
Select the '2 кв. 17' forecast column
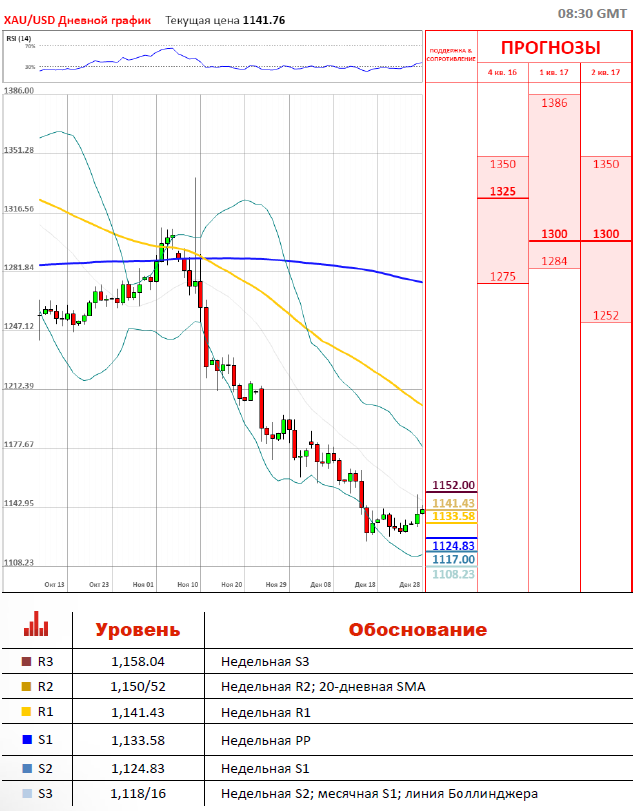(606, 73)
